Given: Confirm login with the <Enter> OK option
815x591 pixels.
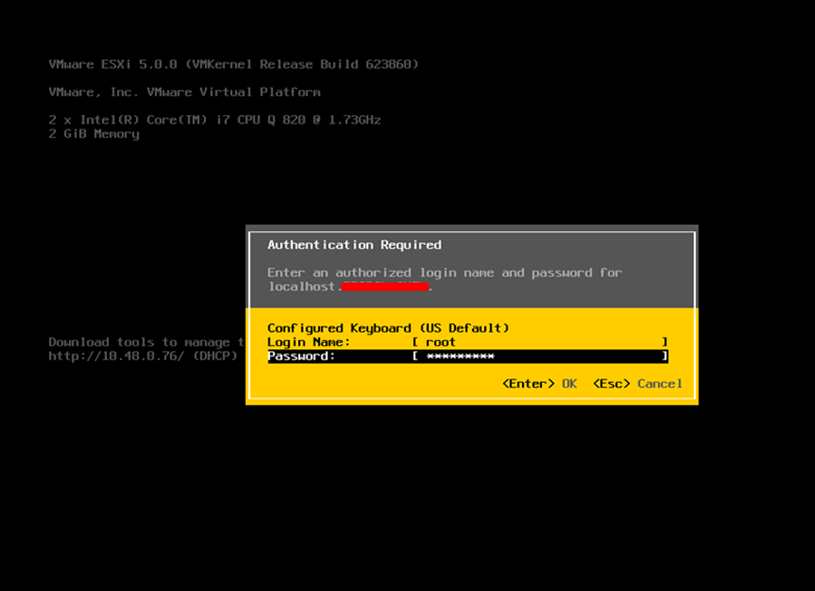Looking at the screenshot, I should (540, 384).
